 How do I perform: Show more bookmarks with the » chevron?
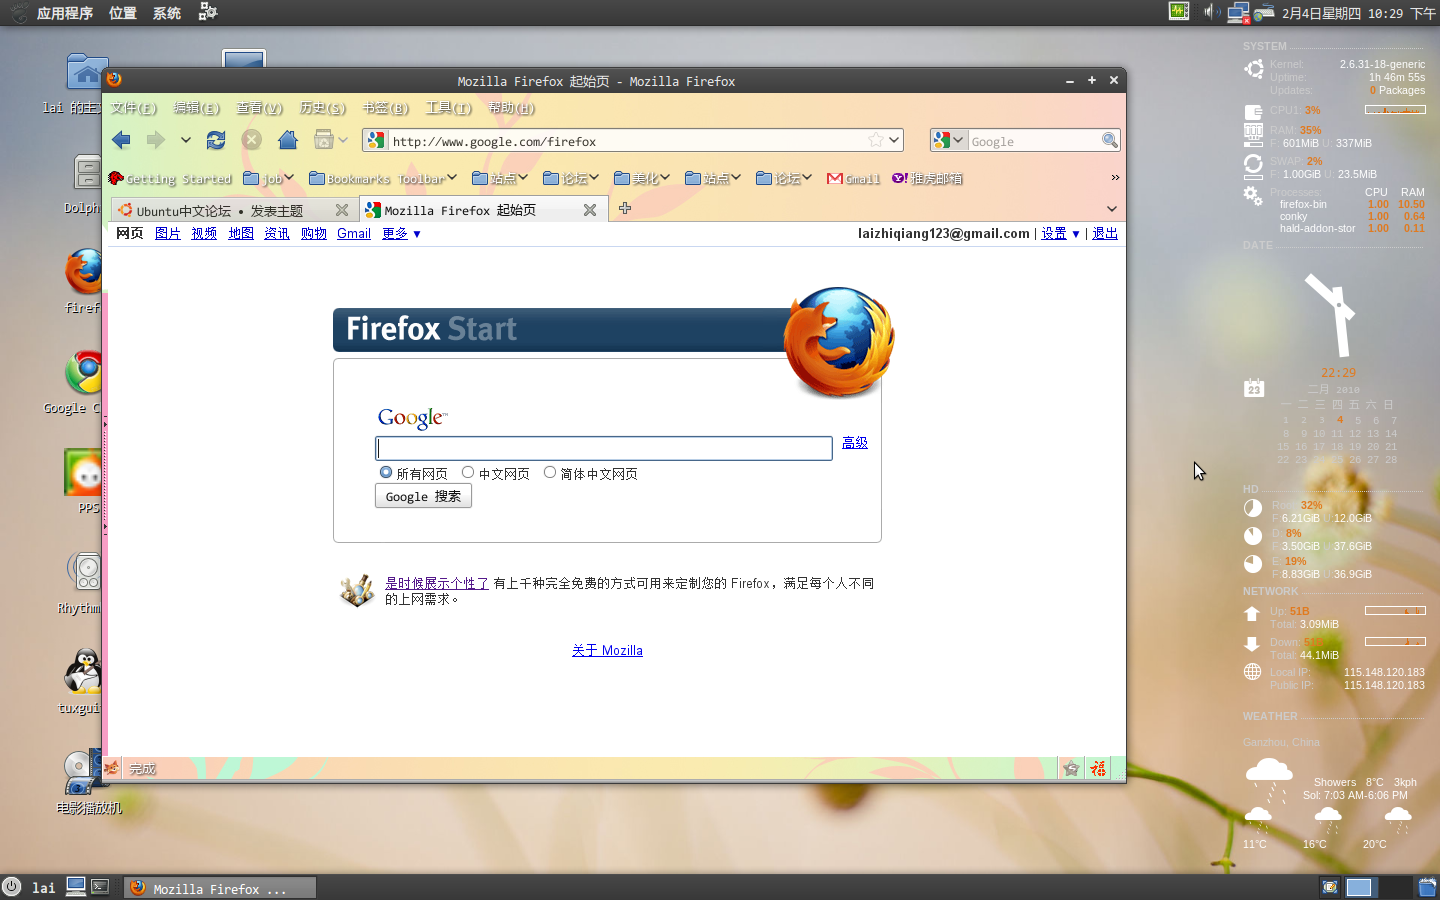click(1115, 178)
